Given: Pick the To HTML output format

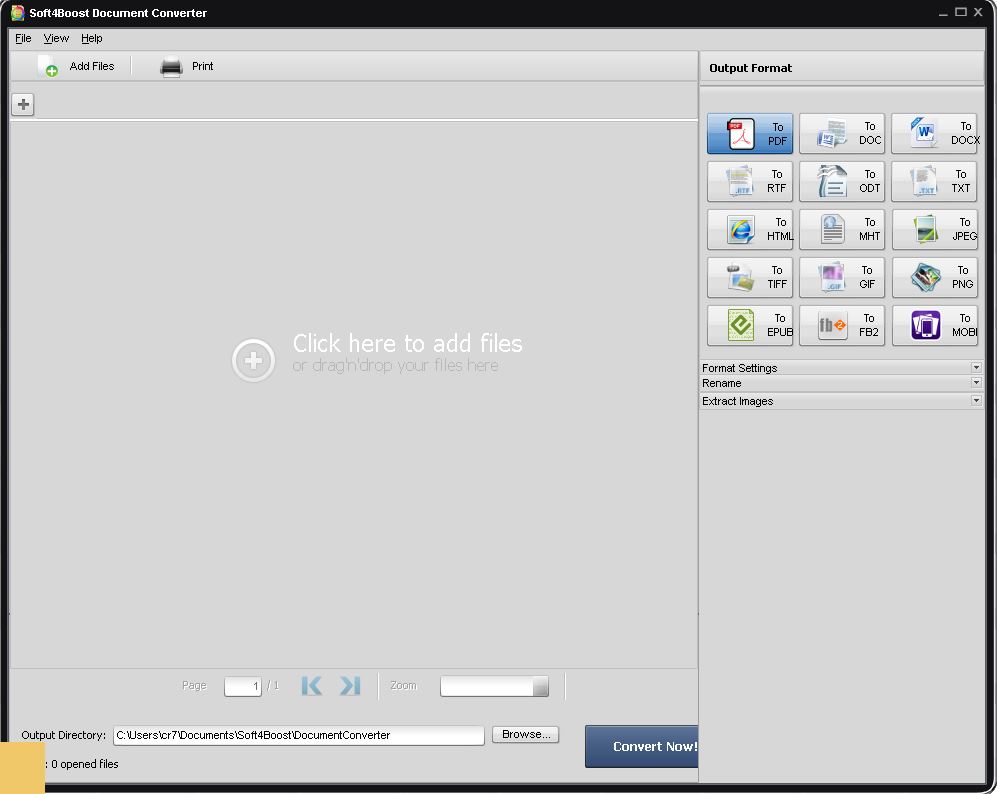Looking at the screenshot, I should click(748, 229).
